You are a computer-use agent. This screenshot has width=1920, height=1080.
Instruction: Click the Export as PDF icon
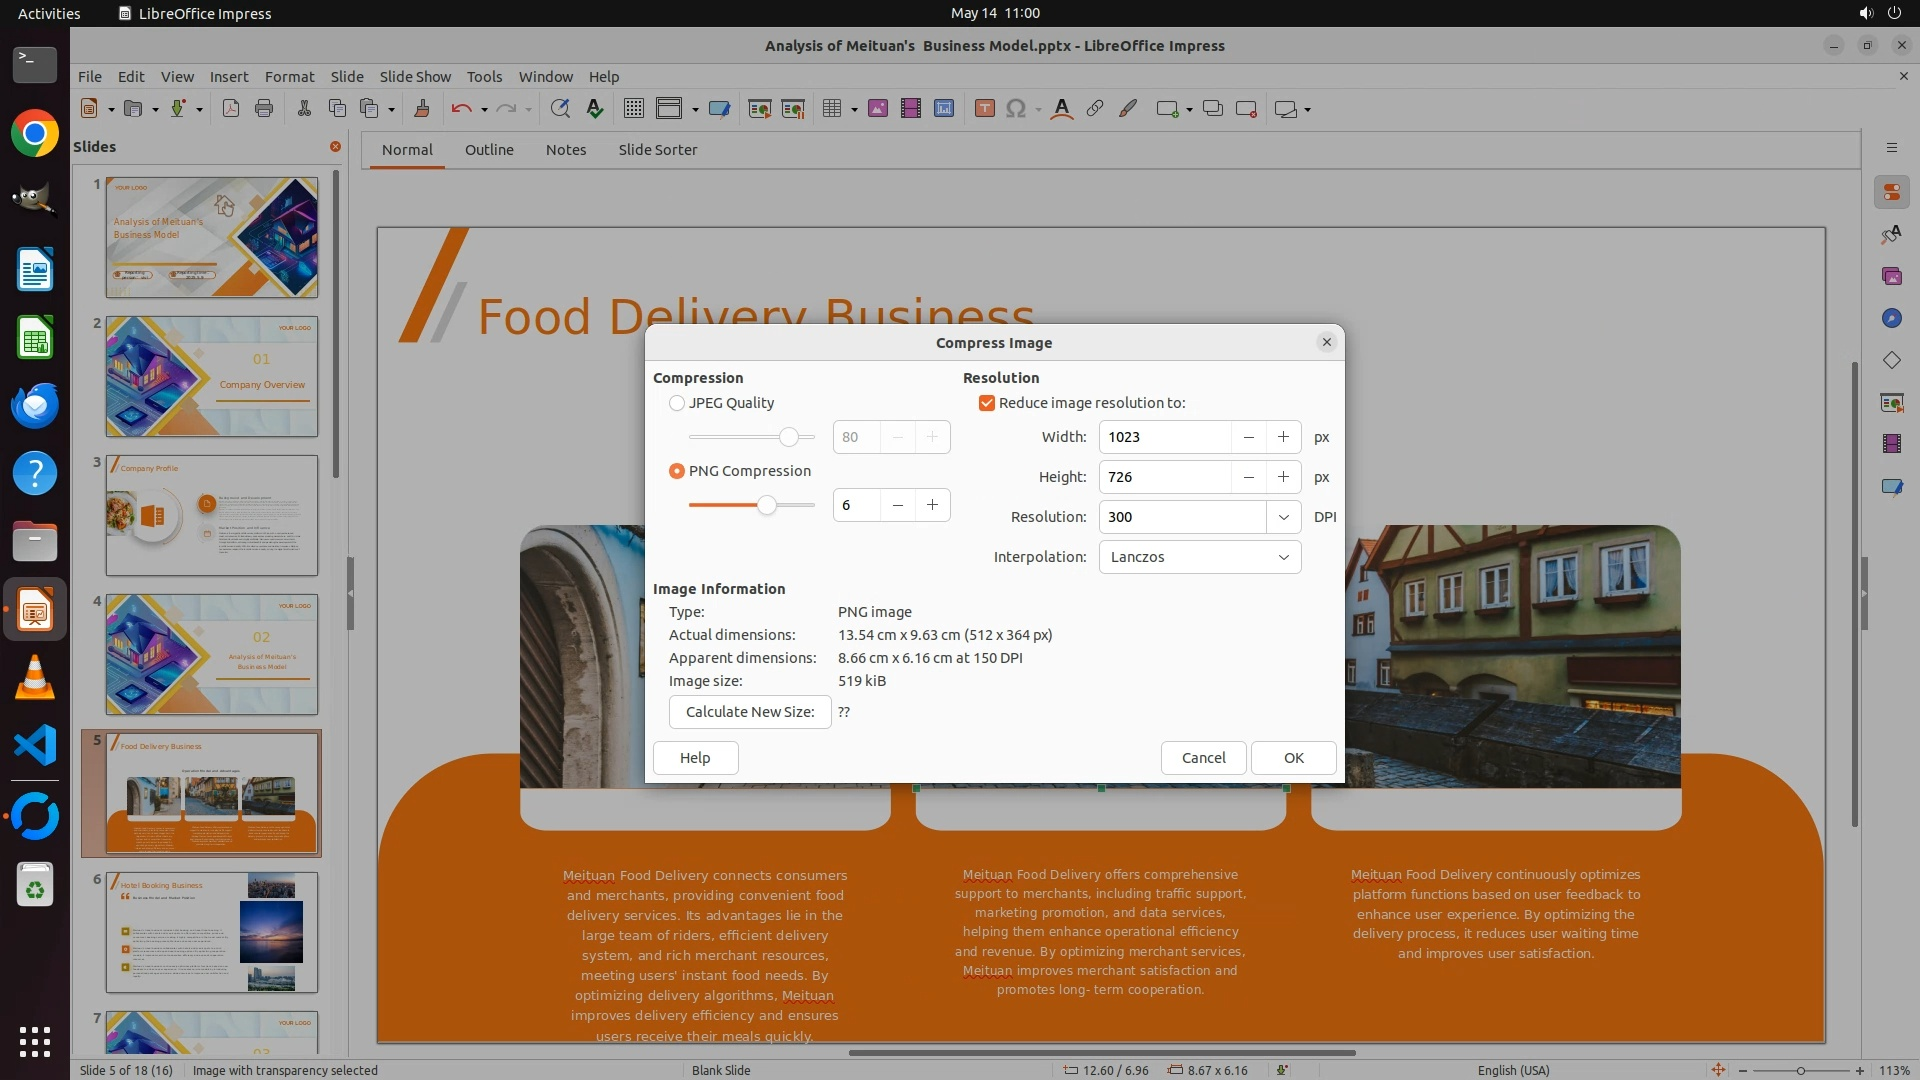(231, 109)
